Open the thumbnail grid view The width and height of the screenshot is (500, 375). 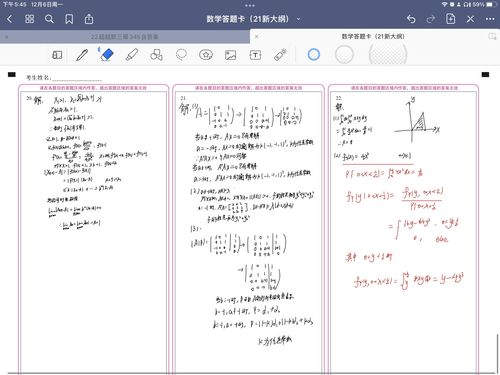tap(29, 19)
